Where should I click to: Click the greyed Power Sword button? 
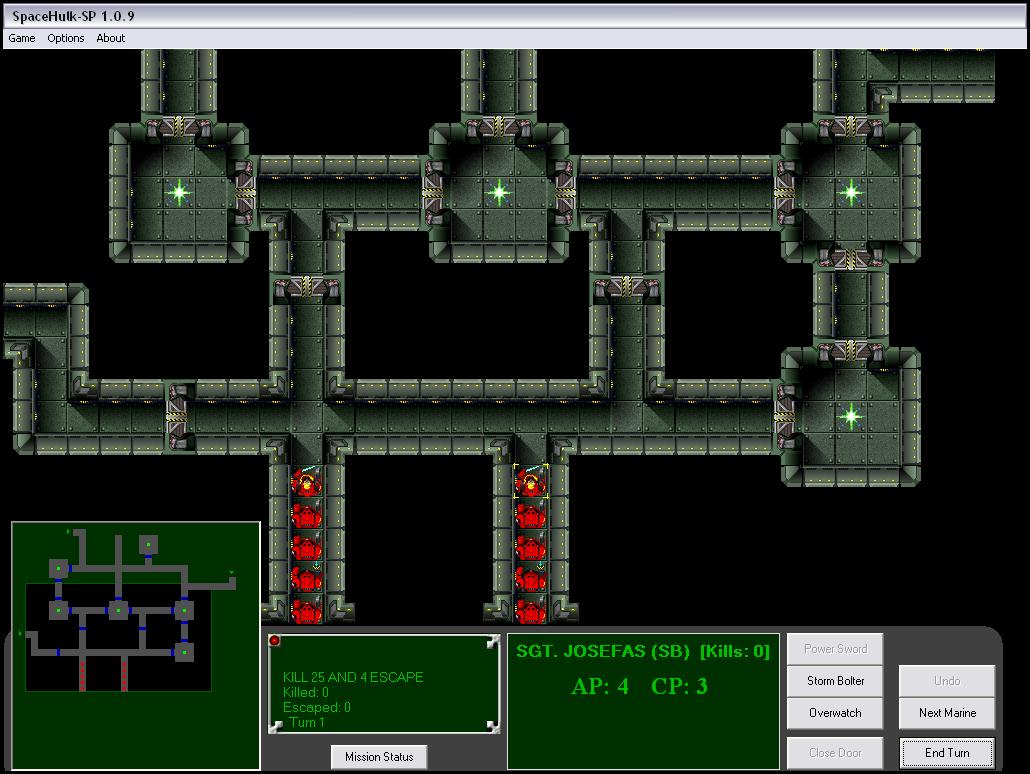pyautogui.click(x=835, y=649)
